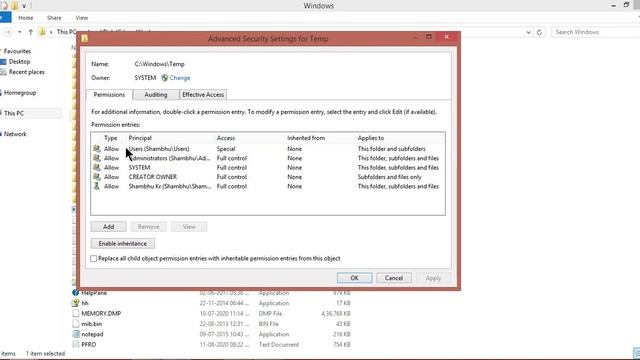
Task: Select Homegroup in navigation pane
Action: pyautogui.click(x=20, y=93)
